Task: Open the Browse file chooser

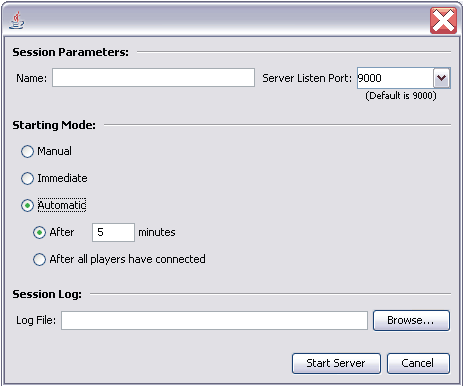Action: click(411, 320)
